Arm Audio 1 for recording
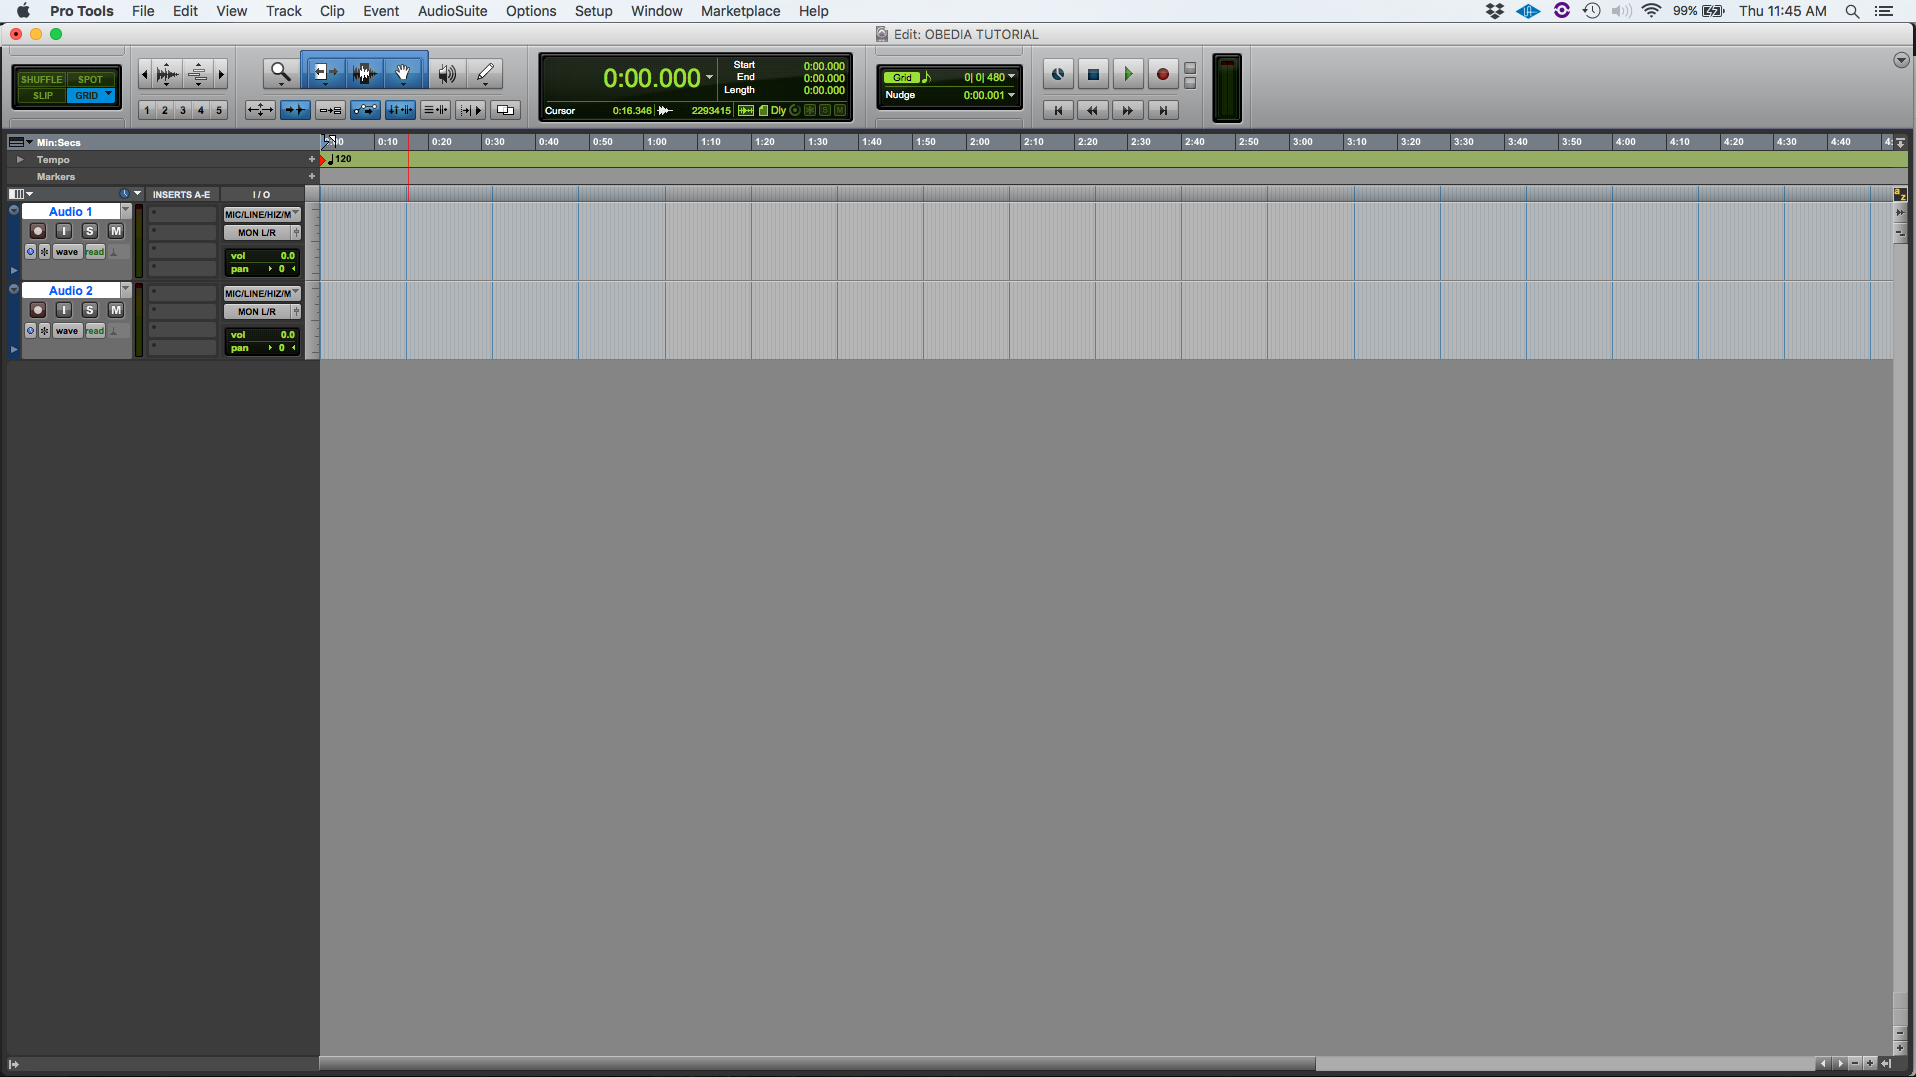This screenshot has height=1077, width=1916. pos(38,231)
